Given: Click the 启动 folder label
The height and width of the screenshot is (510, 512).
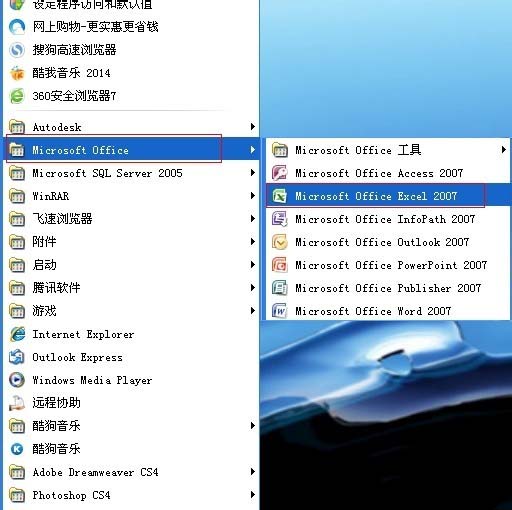Looking at the screenshot, I should click(44, 265).
